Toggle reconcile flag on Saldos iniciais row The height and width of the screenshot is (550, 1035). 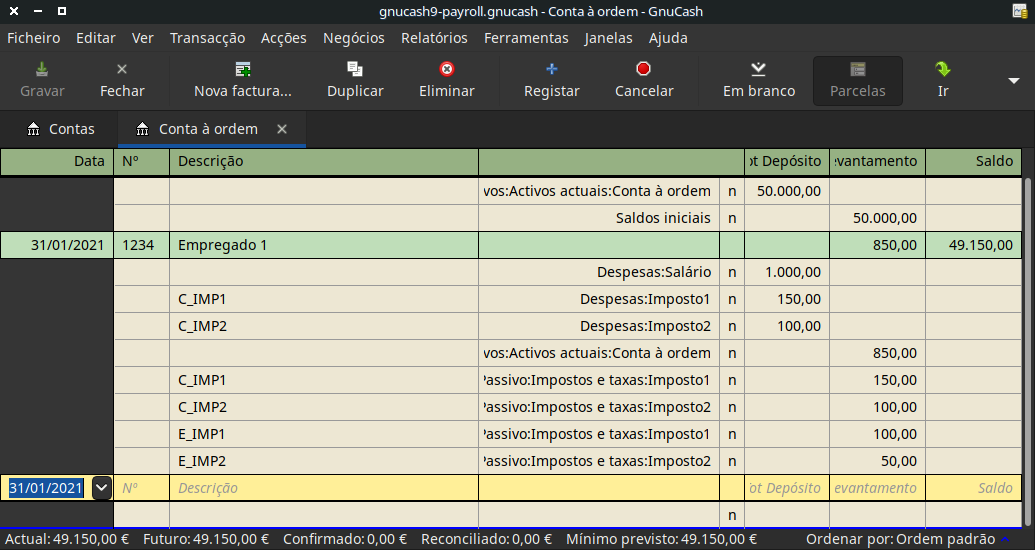pyautogui.click(x=732, y=218)
